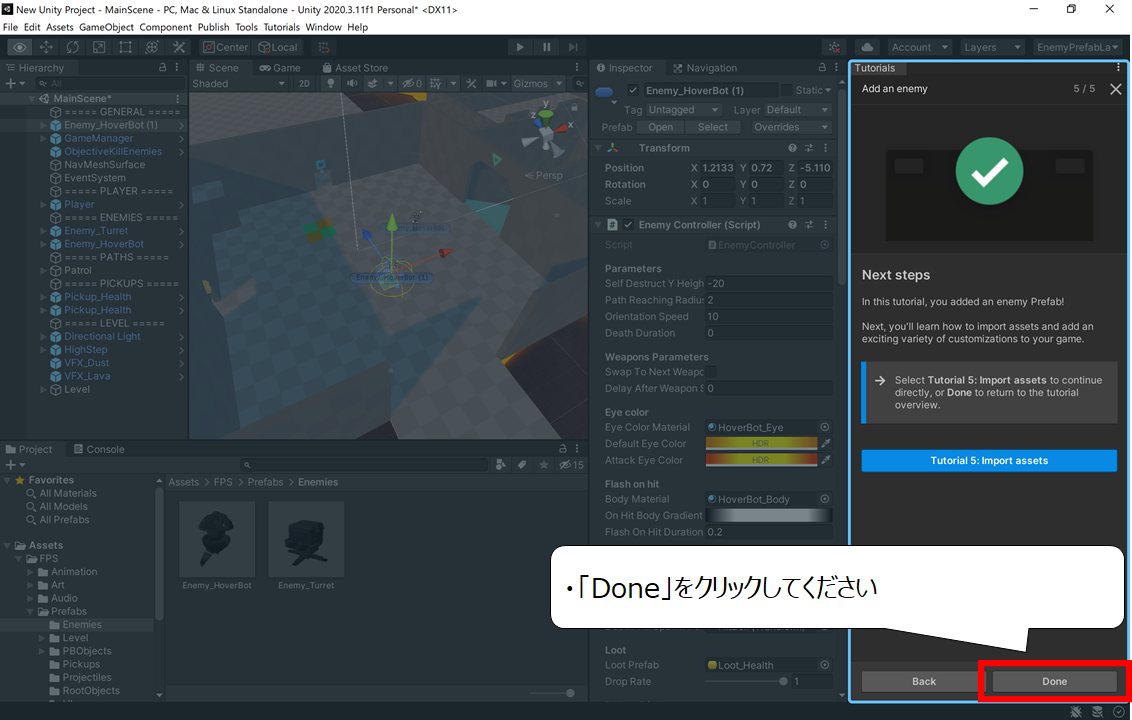Close the Add an enemy tutorial
This screenshot has width=1132, height=720.
pos(1115,89)
